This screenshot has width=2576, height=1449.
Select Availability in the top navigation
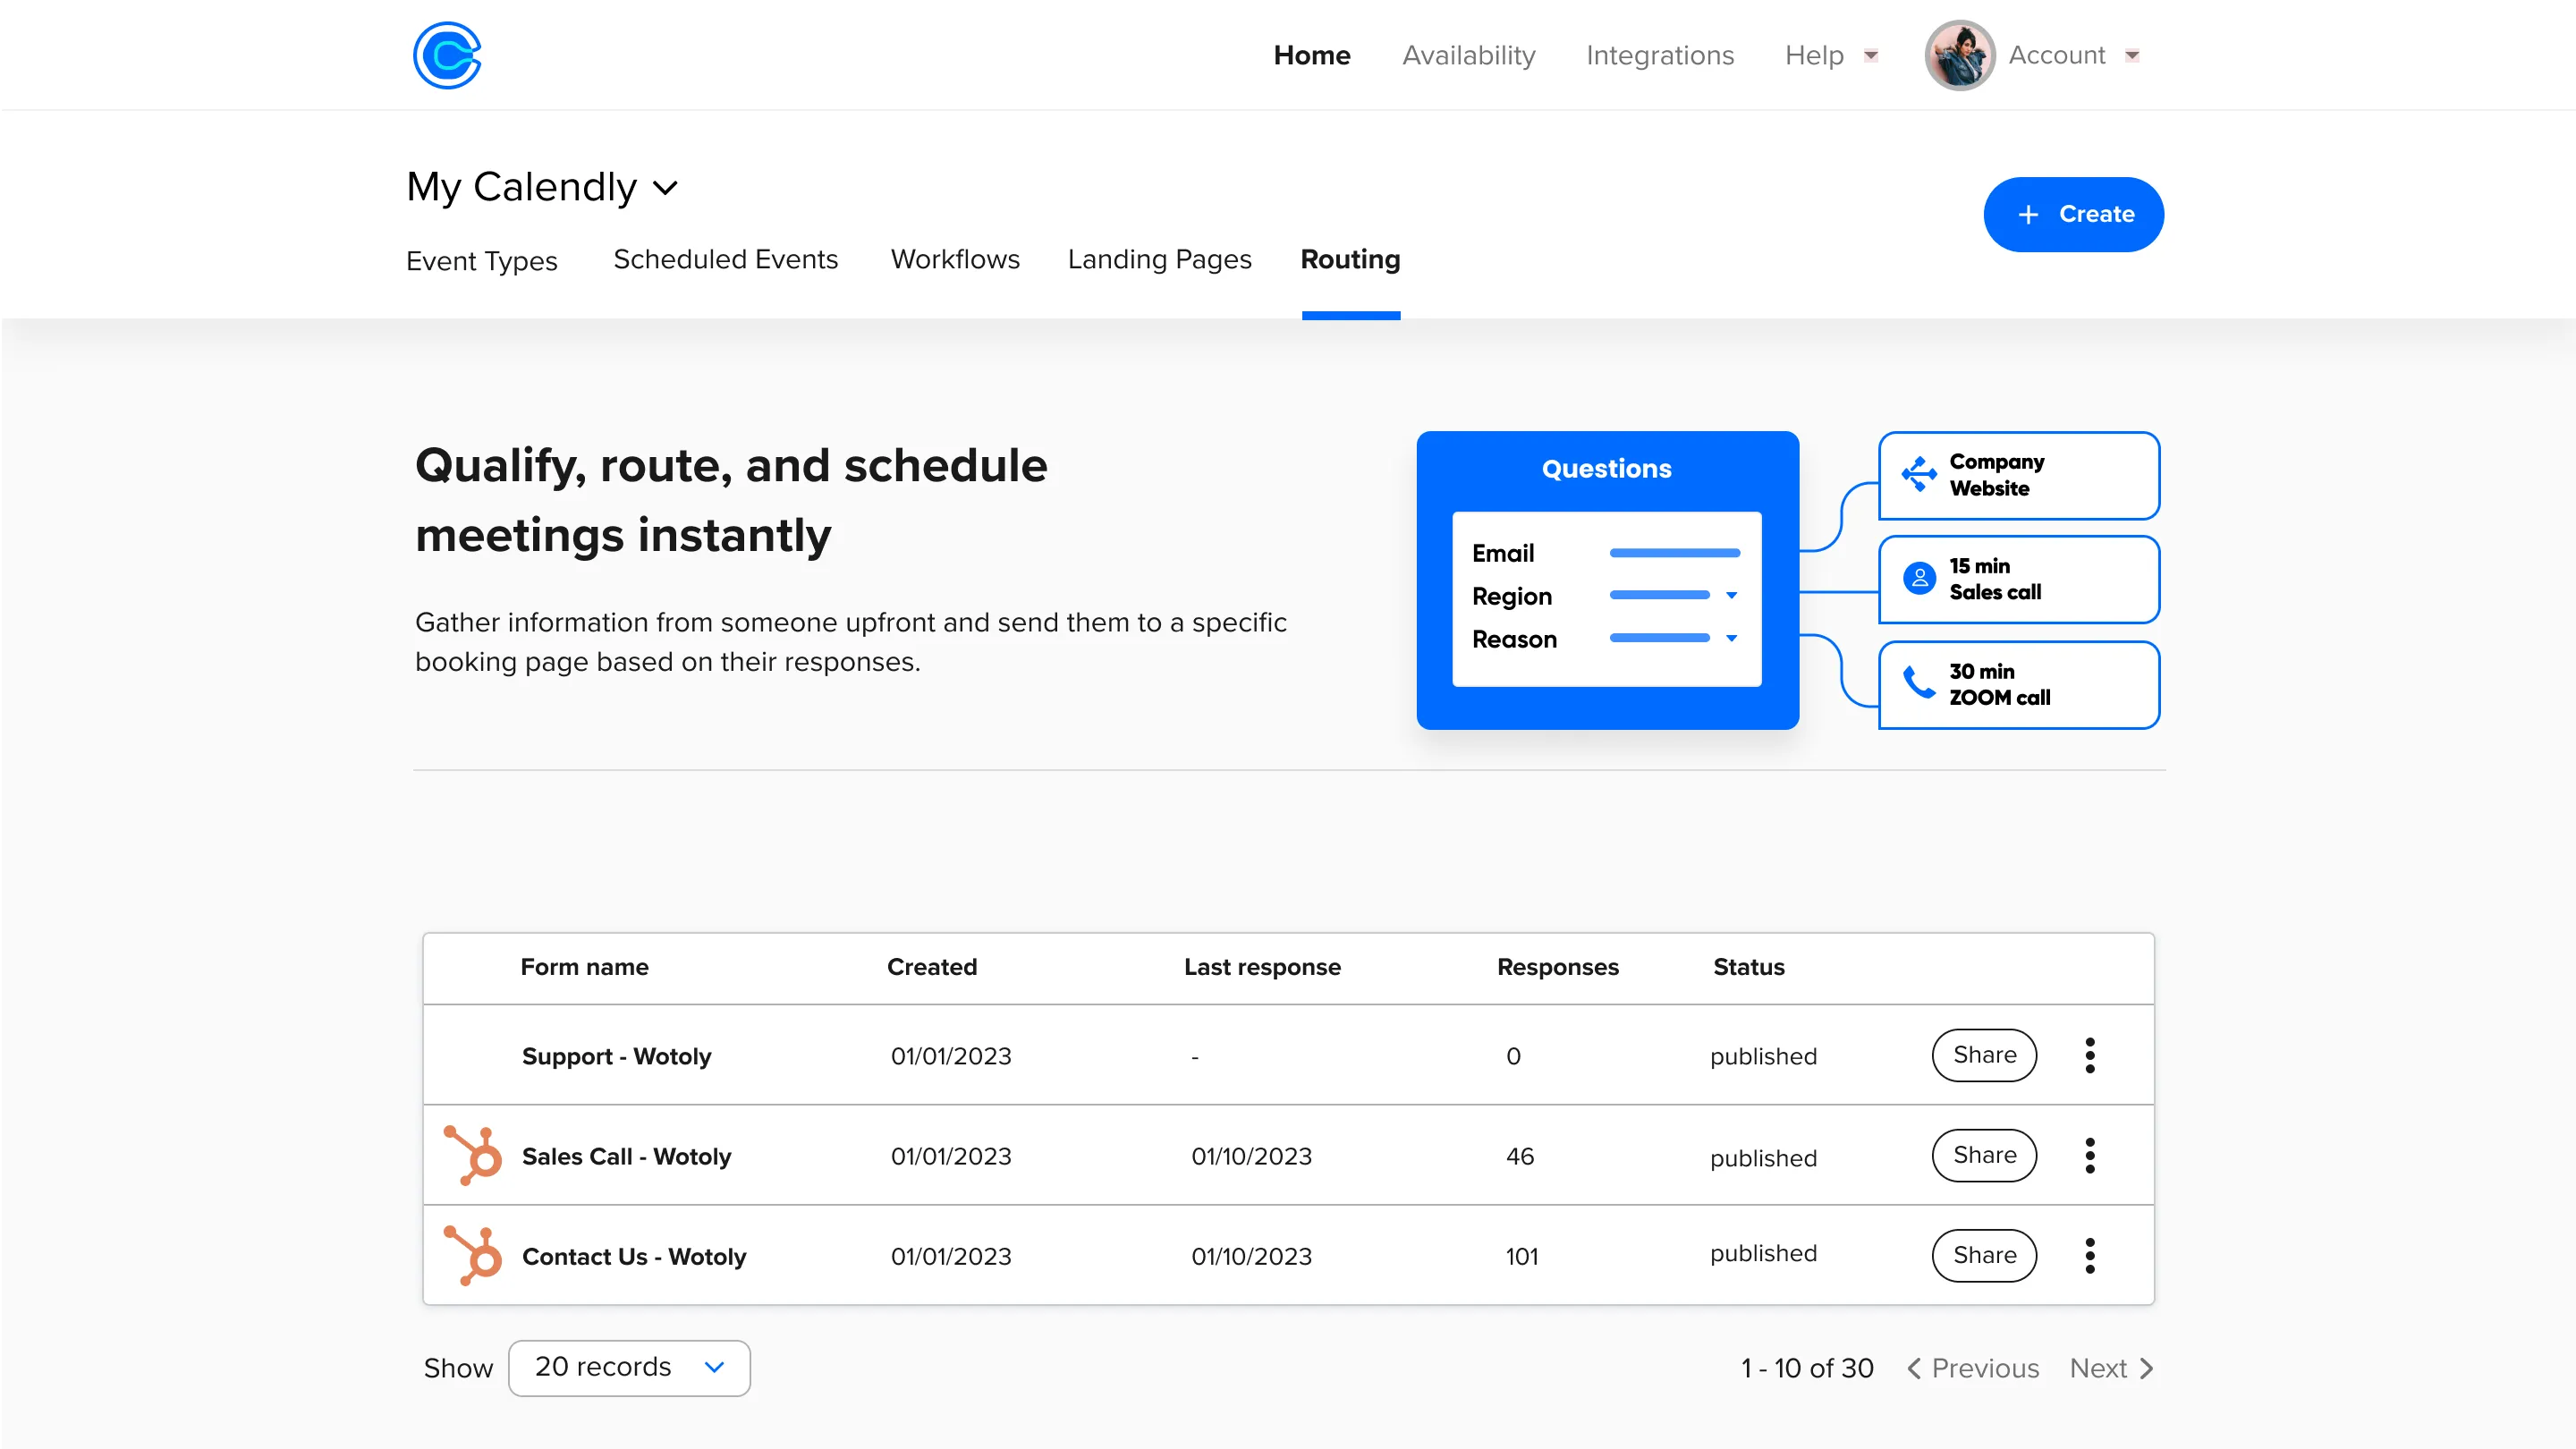pyautogui.click(x=1468, y=55)
